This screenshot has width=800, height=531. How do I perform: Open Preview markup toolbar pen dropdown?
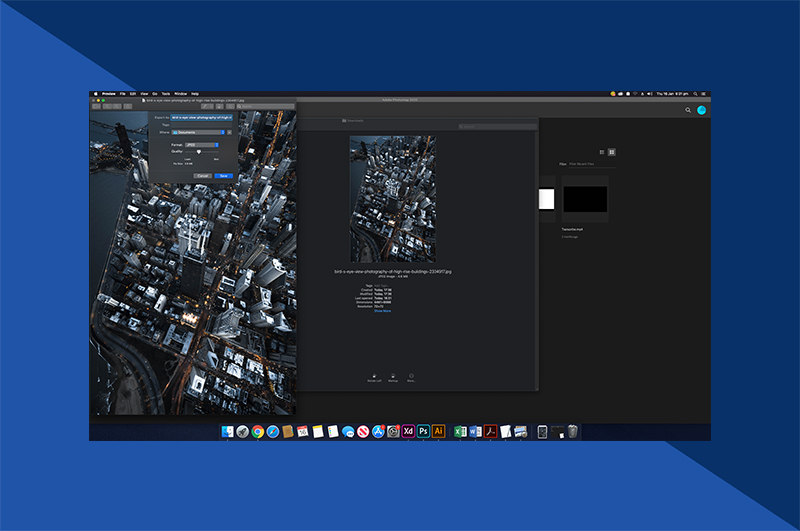pos(207,107)
